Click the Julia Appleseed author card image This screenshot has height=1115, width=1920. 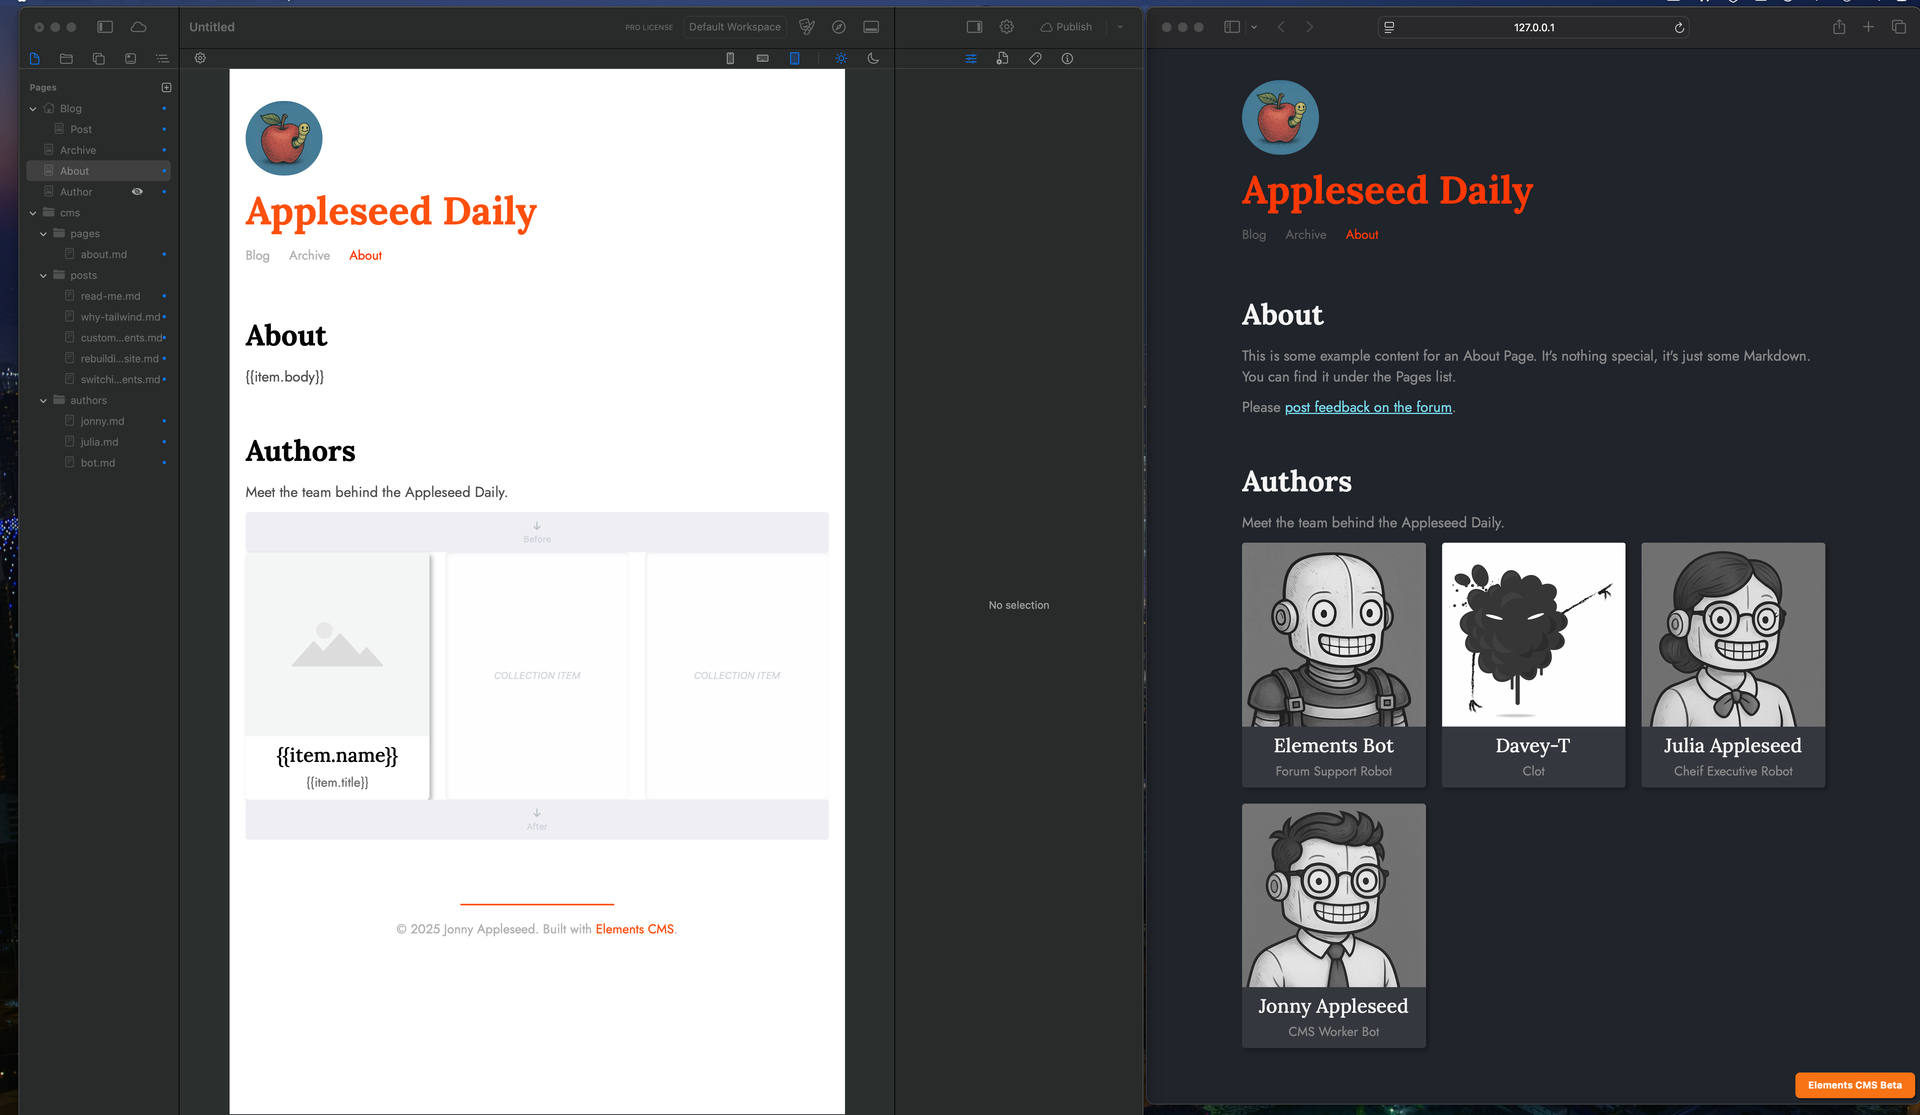(x=1732, y=635)
